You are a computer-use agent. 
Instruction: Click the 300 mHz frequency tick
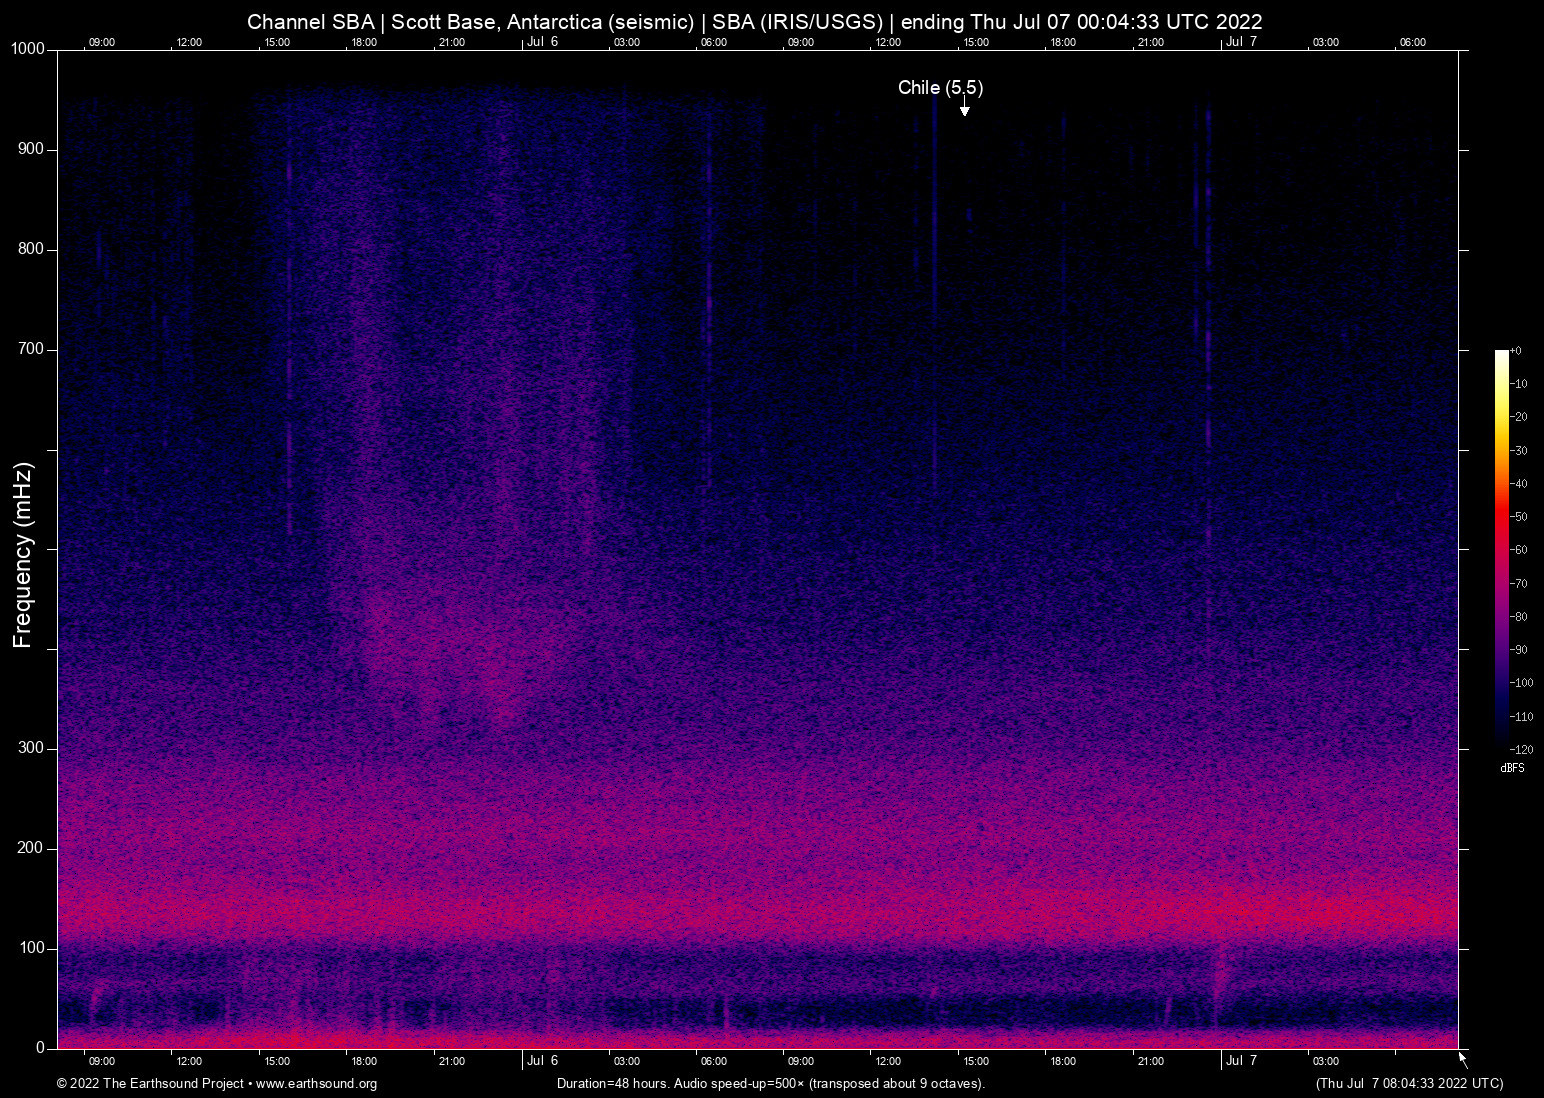33,747
